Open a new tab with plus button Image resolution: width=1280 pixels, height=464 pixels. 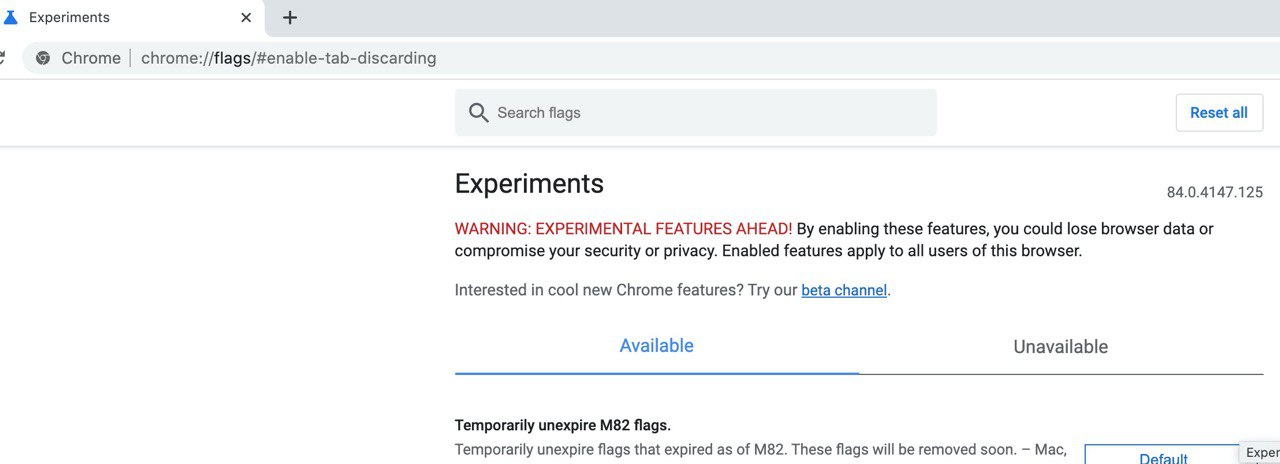290,17
